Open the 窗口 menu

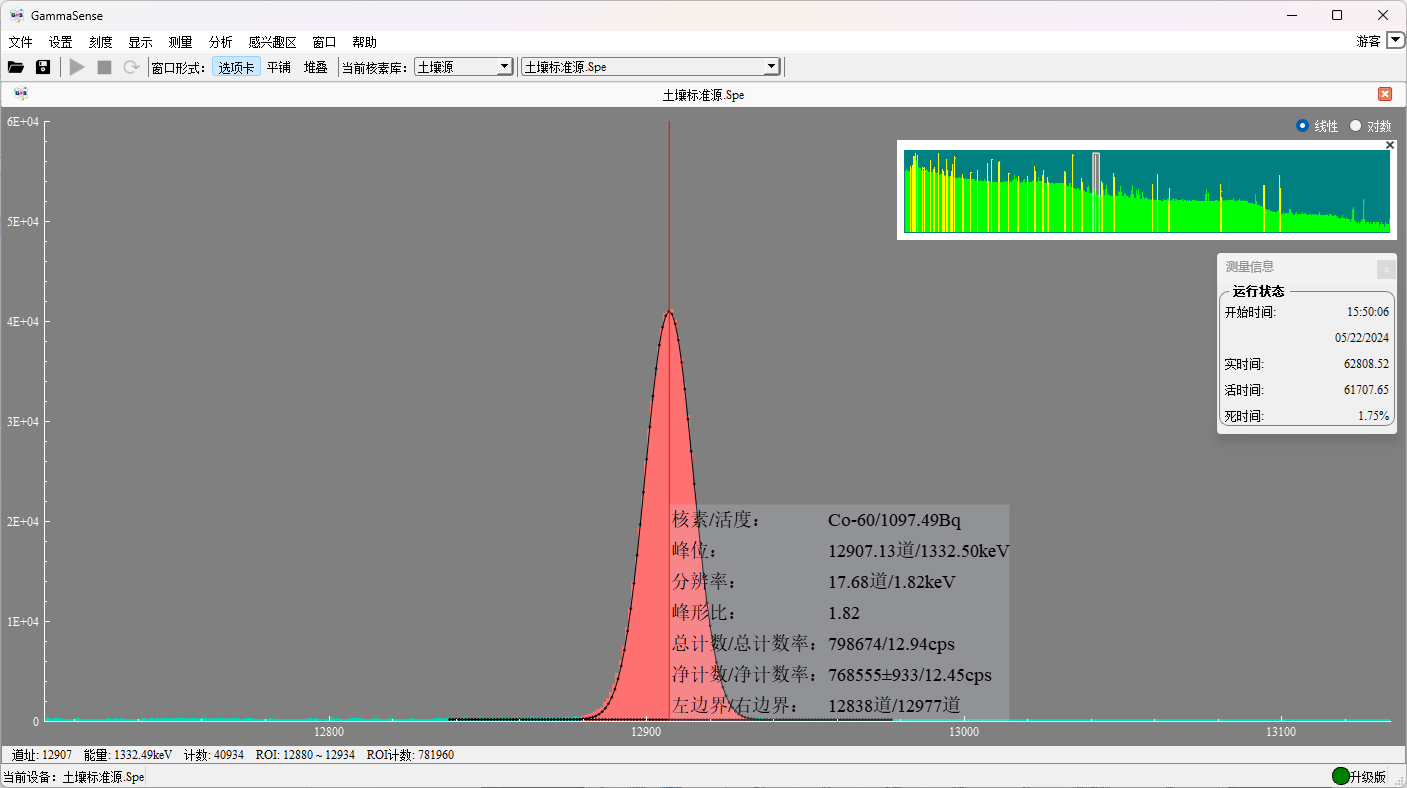(x=324, y=42)
